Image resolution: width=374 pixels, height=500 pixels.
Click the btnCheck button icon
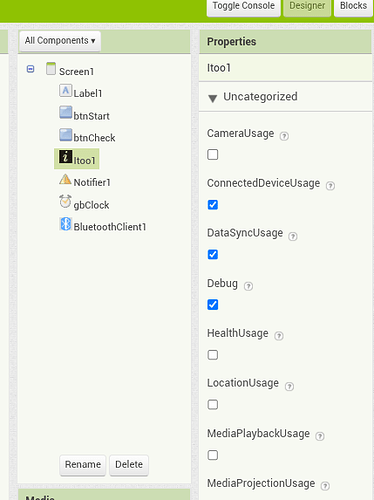65,135
